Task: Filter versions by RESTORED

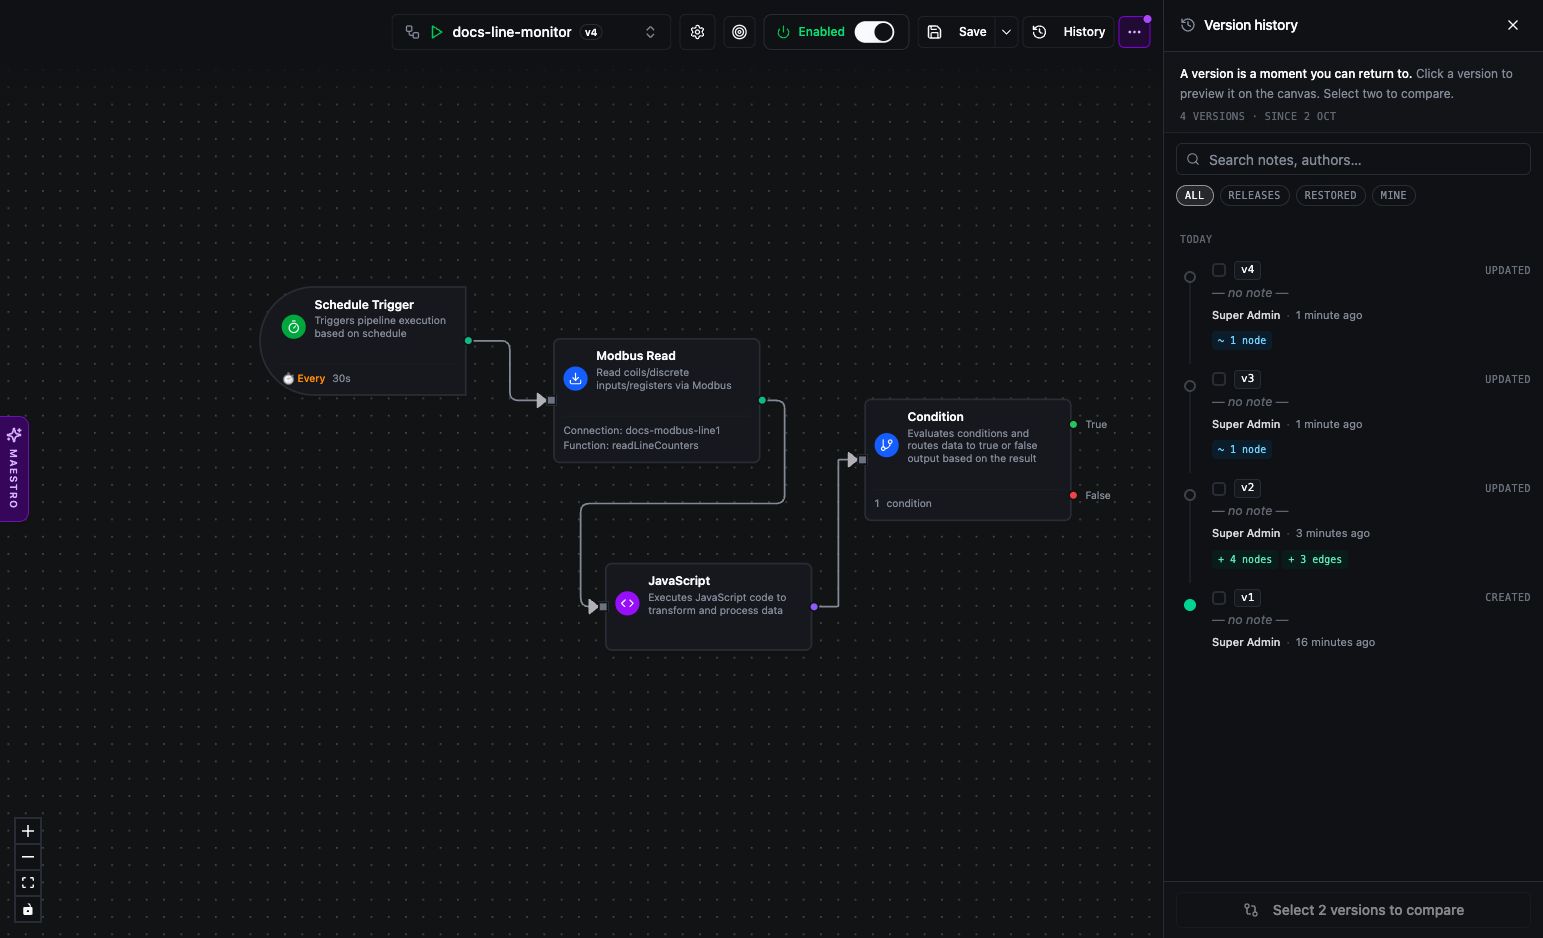Action: click(x=1330, y=196)
